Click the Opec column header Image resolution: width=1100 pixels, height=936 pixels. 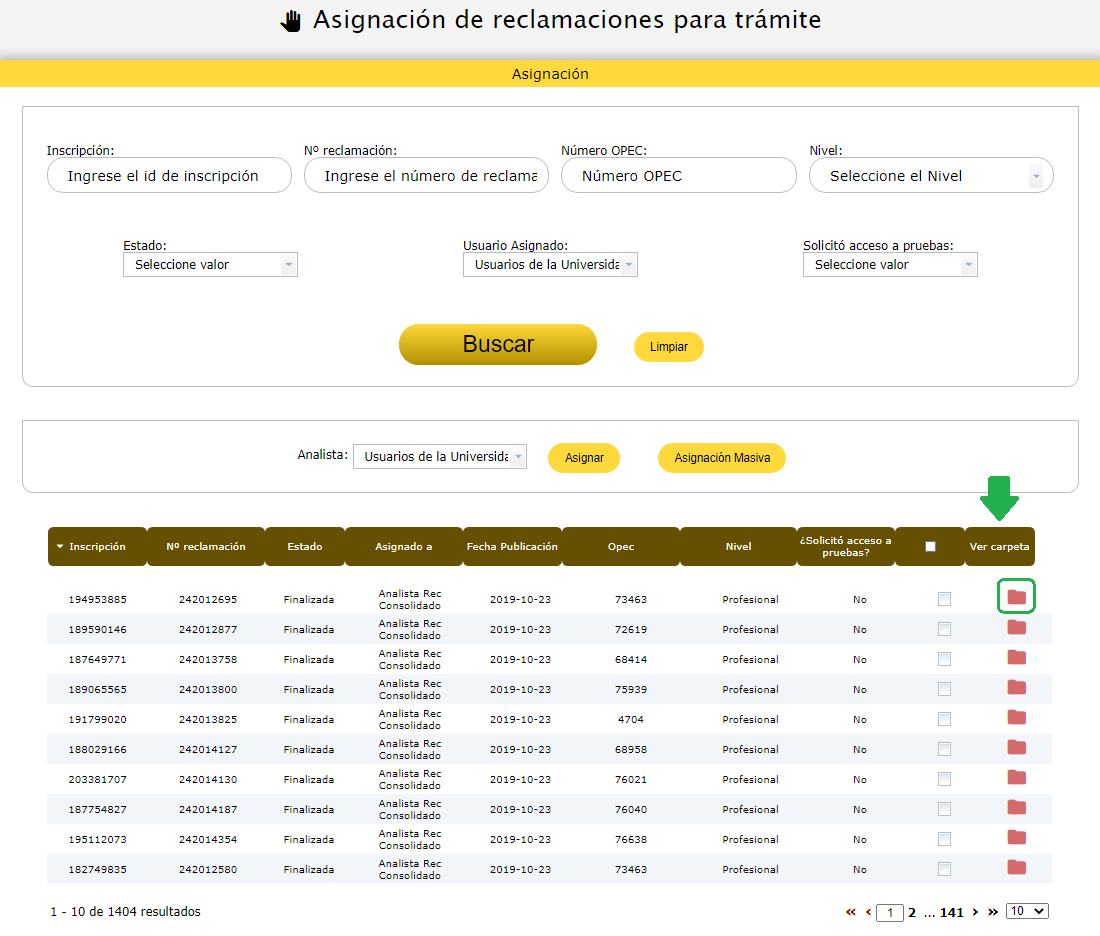click(620, 547)
